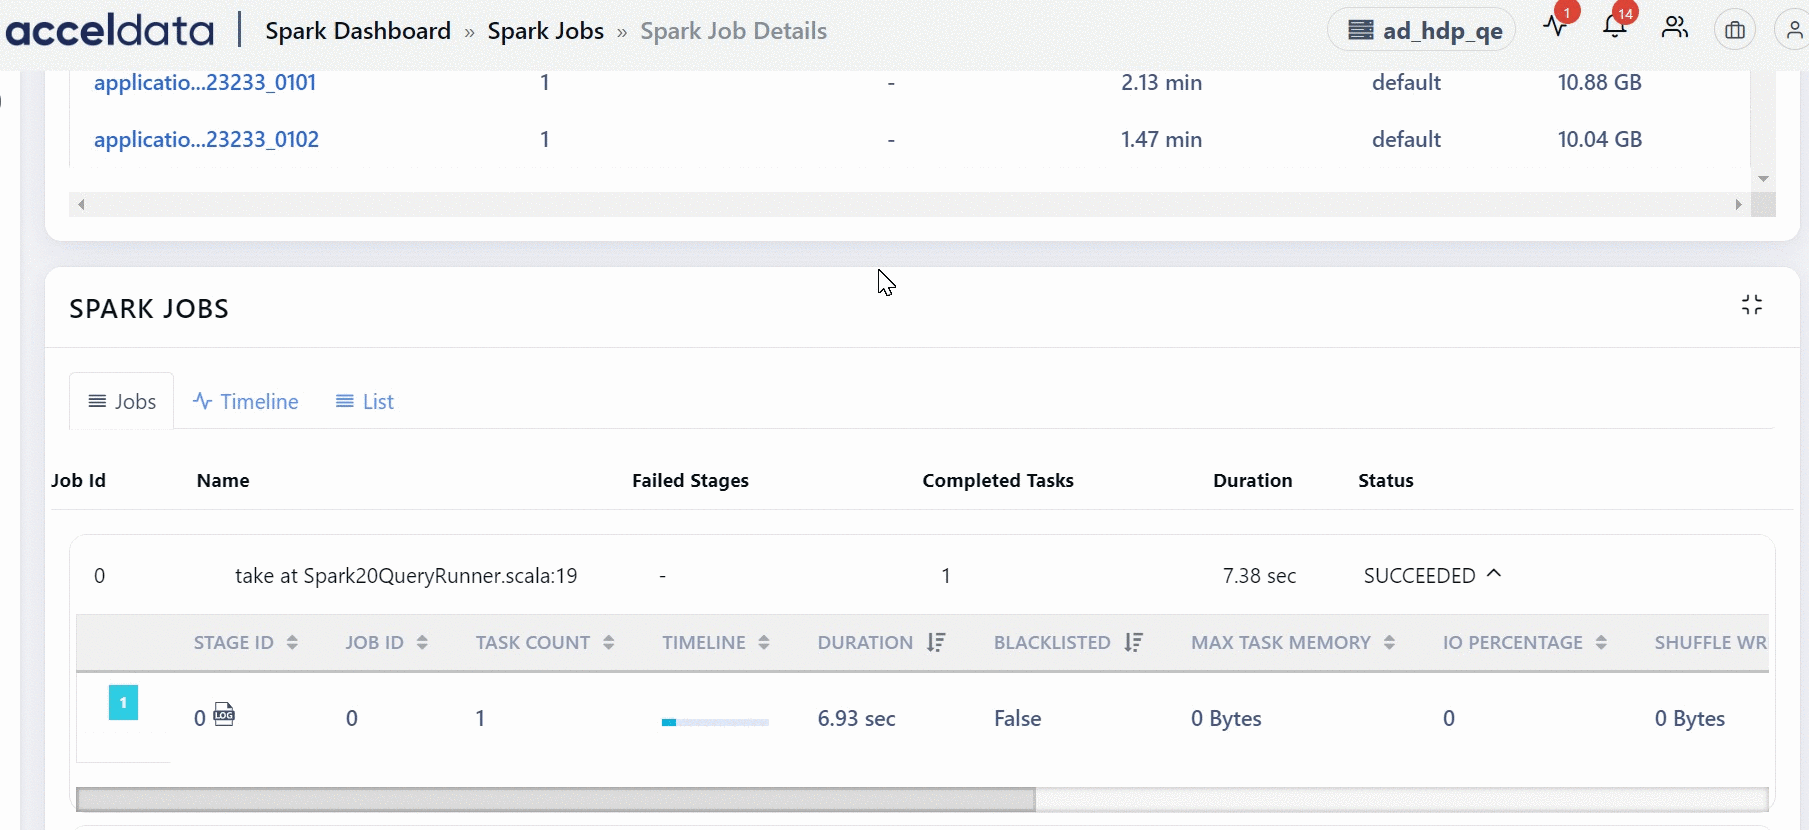The width and height of the screenshot is (1809, 830).
Task: Click the stage timeline progress bar
Action: [715, 721]
